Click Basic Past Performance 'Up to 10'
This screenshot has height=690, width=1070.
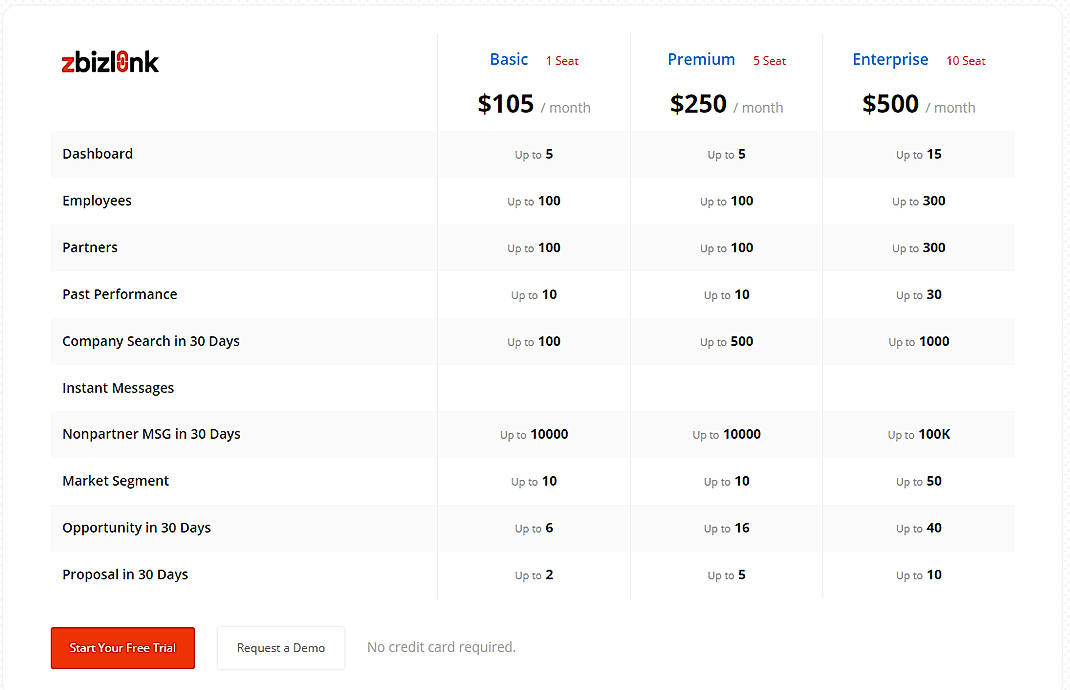point(534,294)
